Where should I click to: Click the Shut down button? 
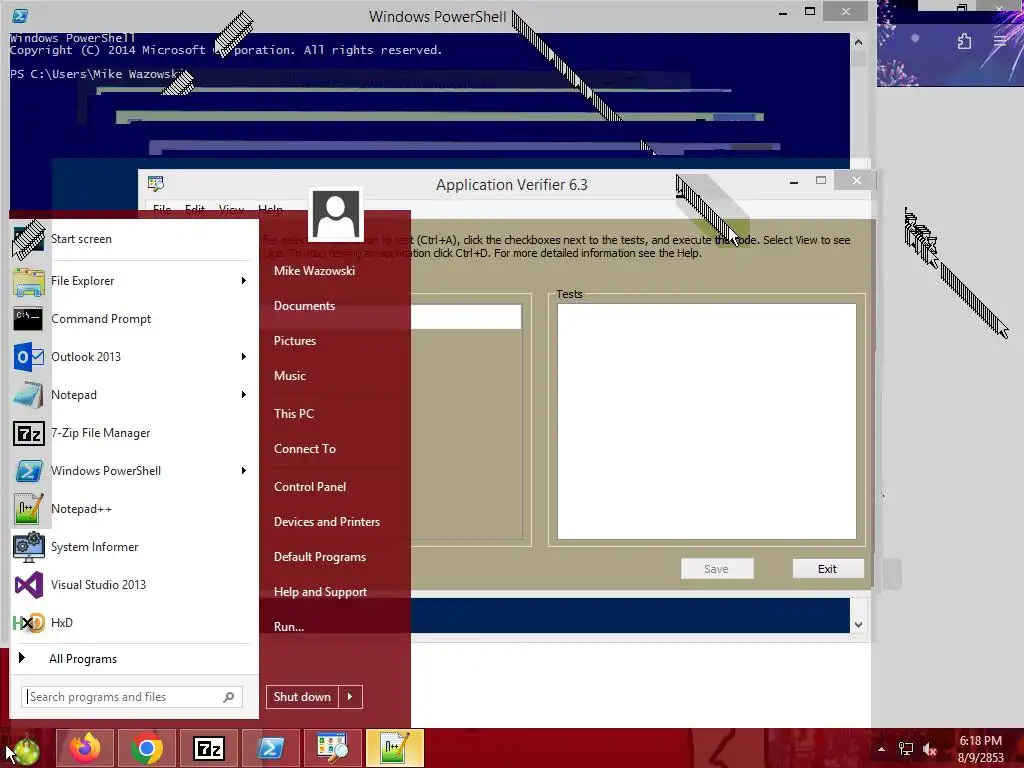(302, 697)
